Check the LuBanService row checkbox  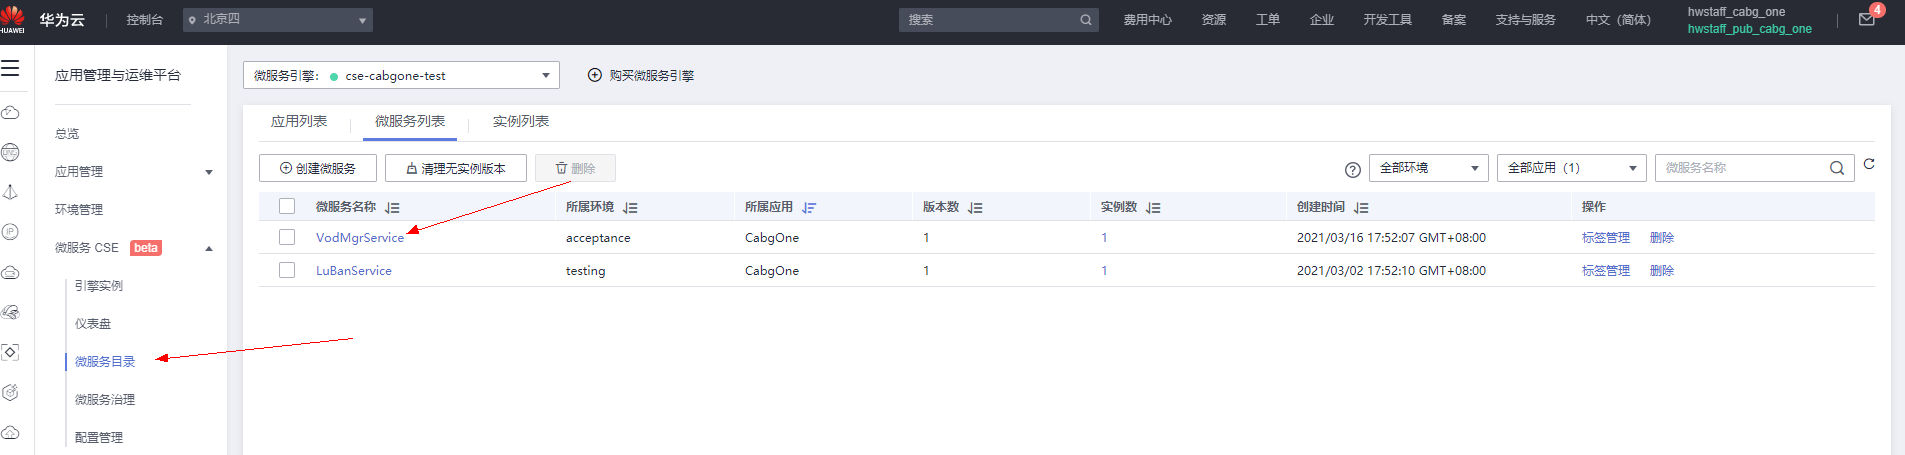click(287, 270)
